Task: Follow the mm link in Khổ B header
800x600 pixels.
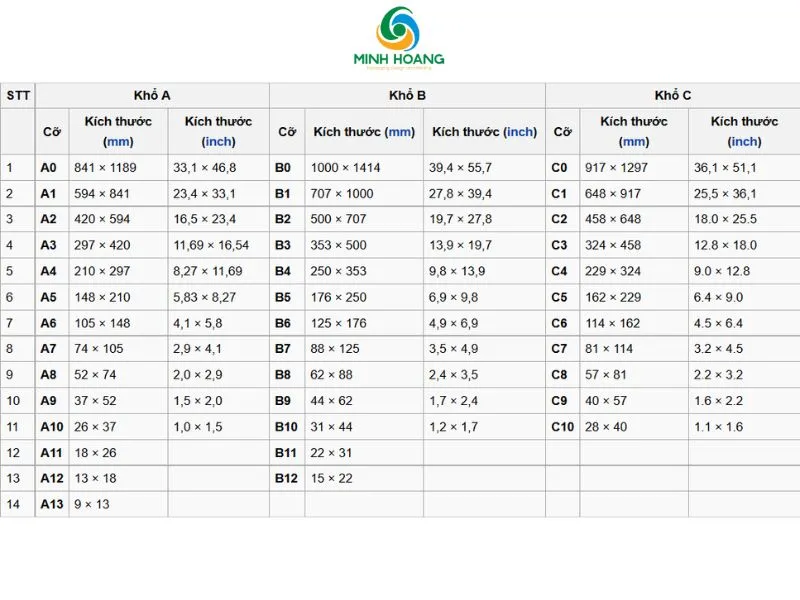Action: (x=400, y=132)
